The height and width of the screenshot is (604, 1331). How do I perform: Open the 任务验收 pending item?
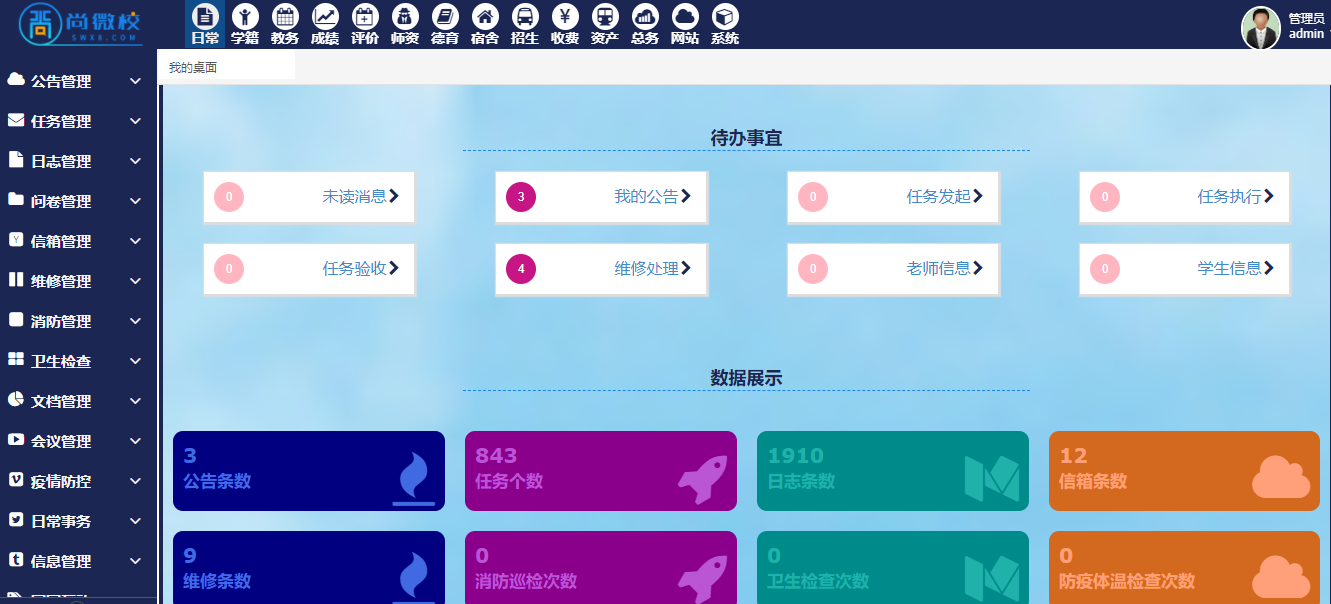pos(309,269)
